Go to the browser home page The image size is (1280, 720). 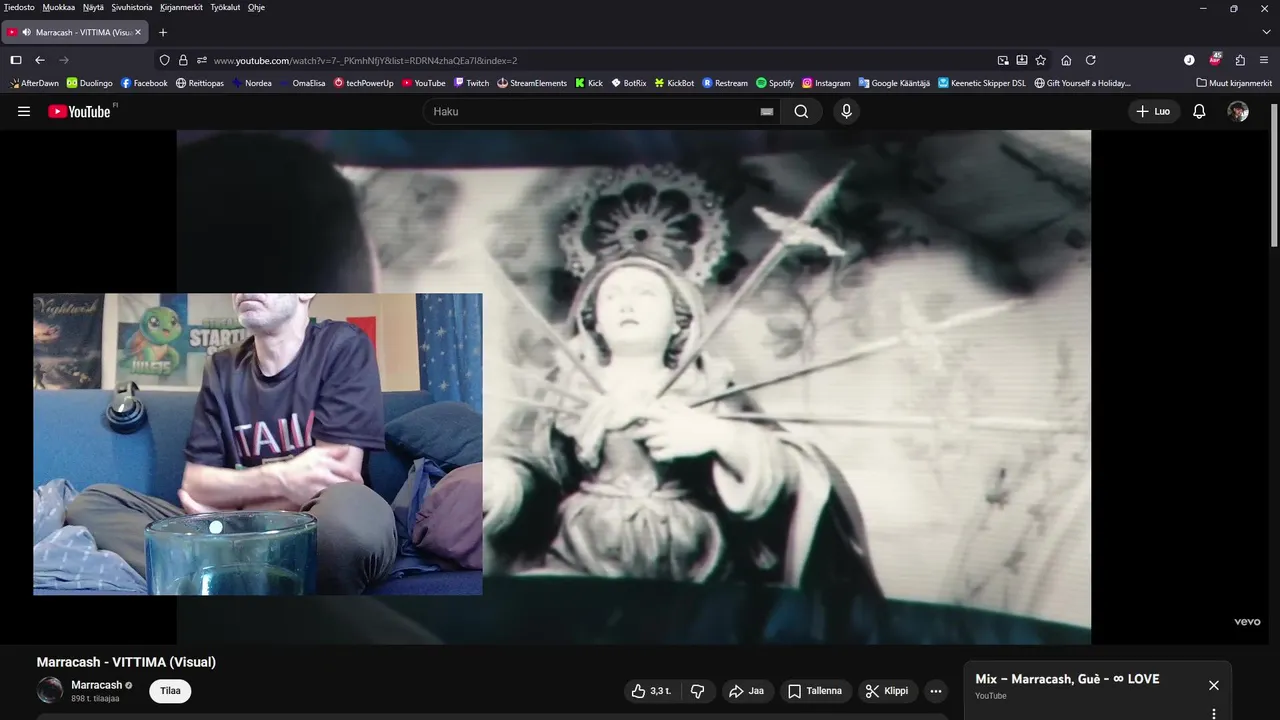[x=1066, y=60]
